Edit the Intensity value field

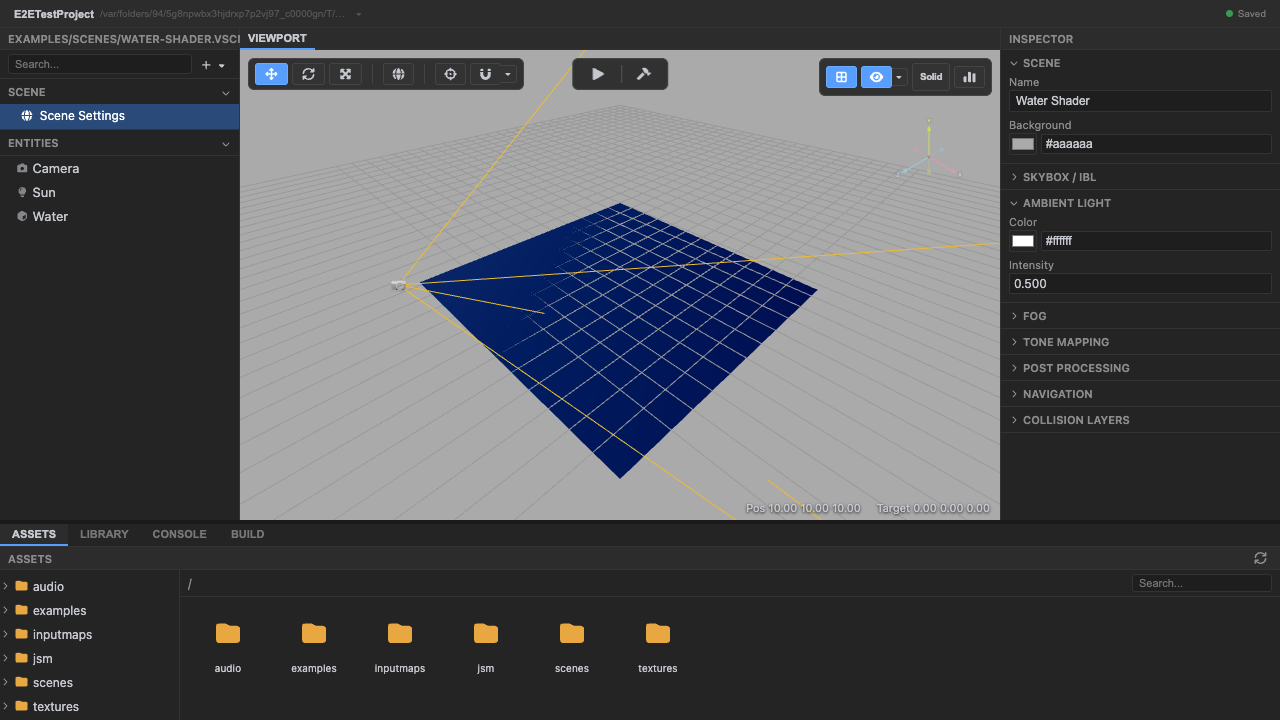tap(1140, 284)
